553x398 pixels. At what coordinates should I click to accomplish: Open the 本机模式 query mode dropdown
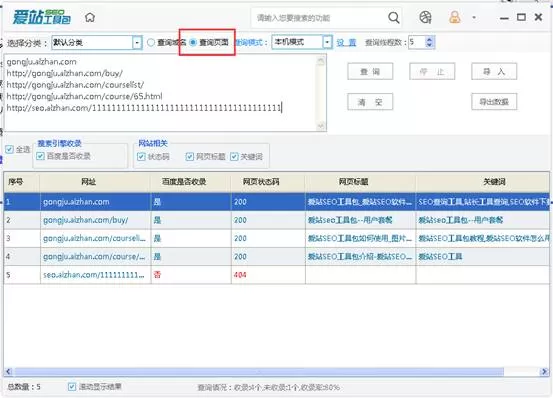(327, 42)
